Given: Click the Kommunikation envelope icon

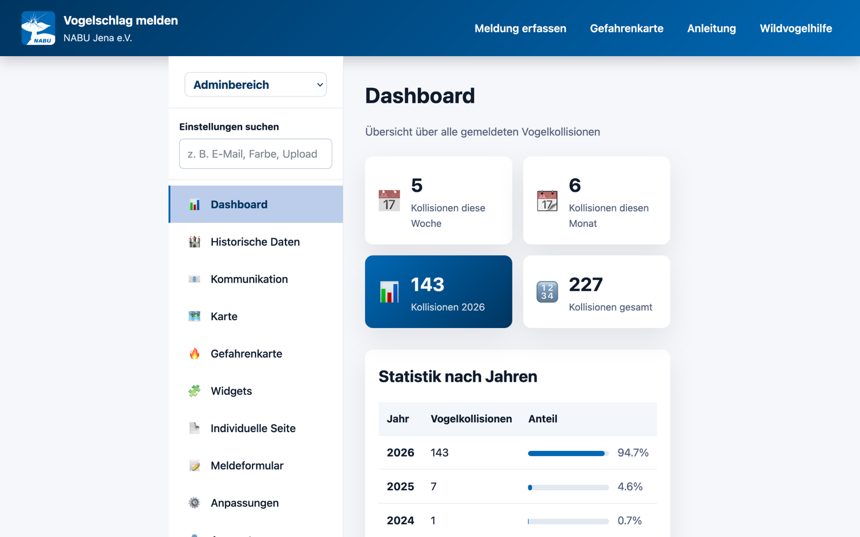Looking at the screenshot, I should coord(194,279).
